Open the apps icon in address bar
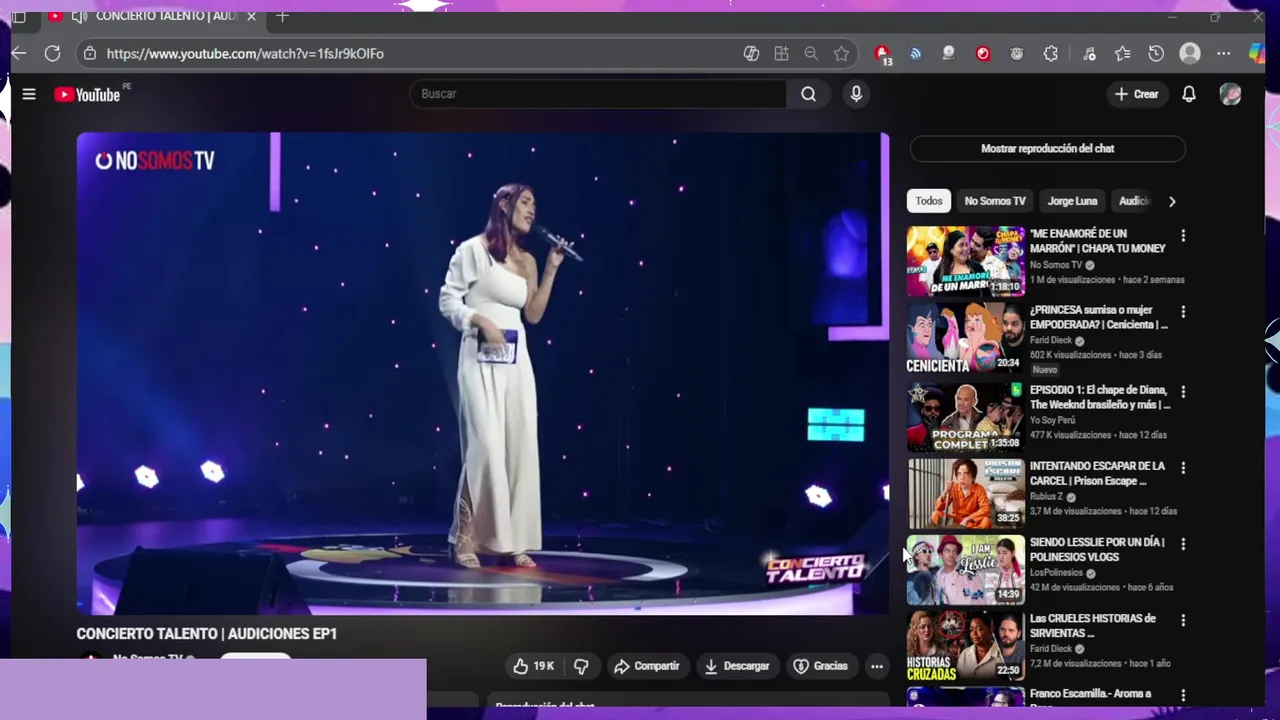This screenshot has height=720, width=1280. point(781,54)
